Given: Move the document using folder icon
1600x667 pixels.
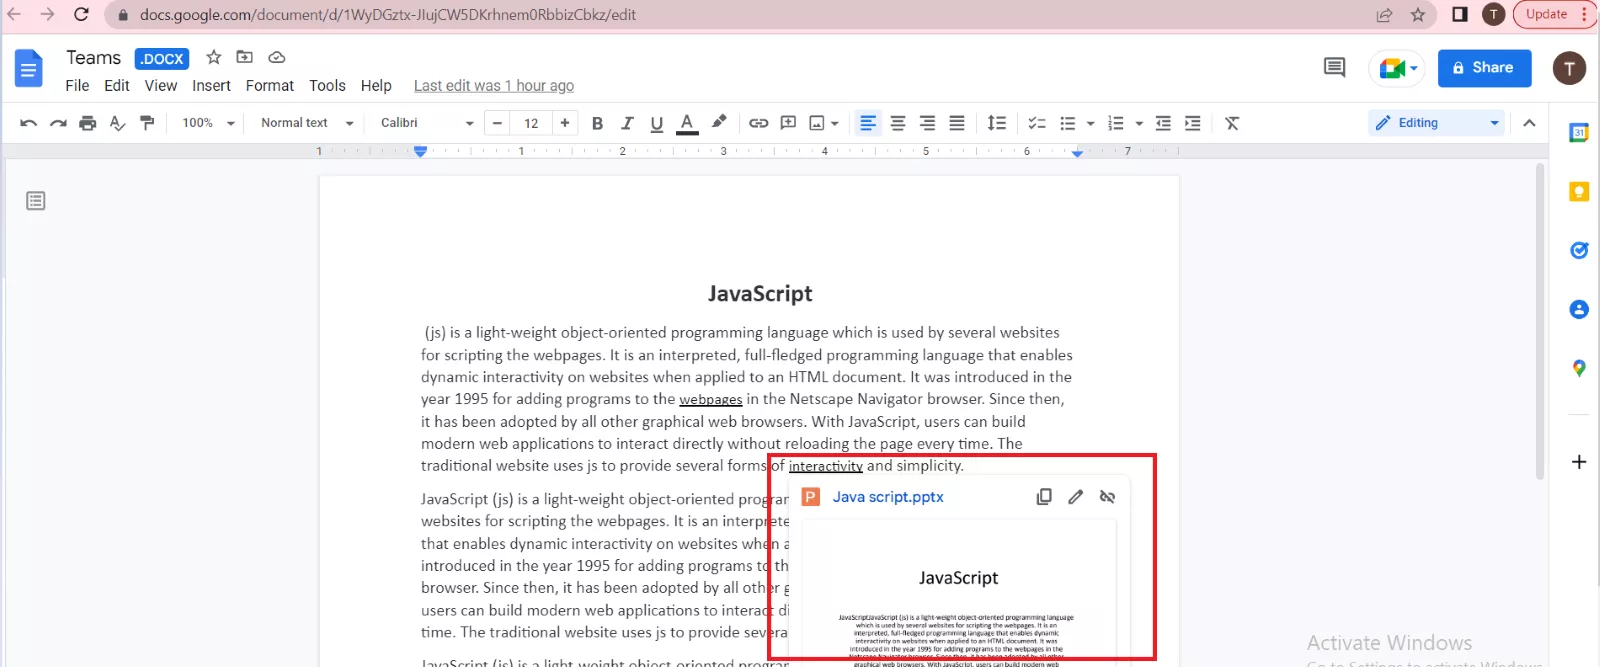Looking at the screenshot, I should [244, 57].
